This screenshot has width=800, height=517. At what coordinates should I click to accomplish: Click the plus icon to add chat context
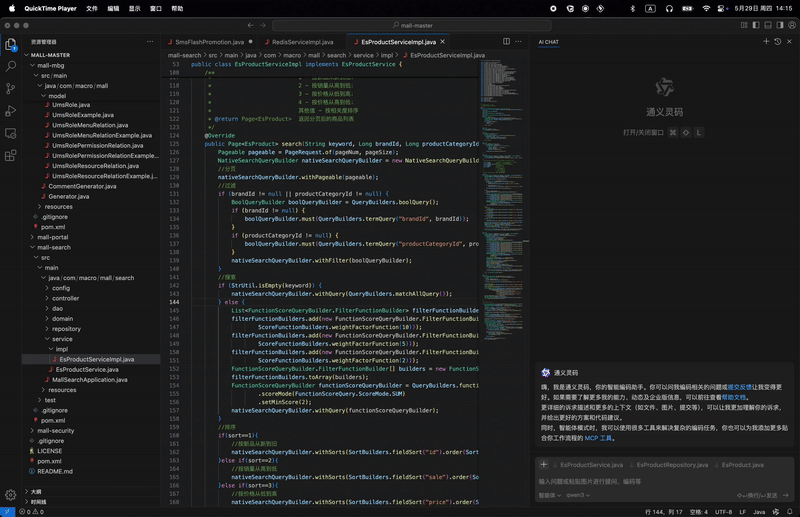pyautogui.click(x=544, y=465)
